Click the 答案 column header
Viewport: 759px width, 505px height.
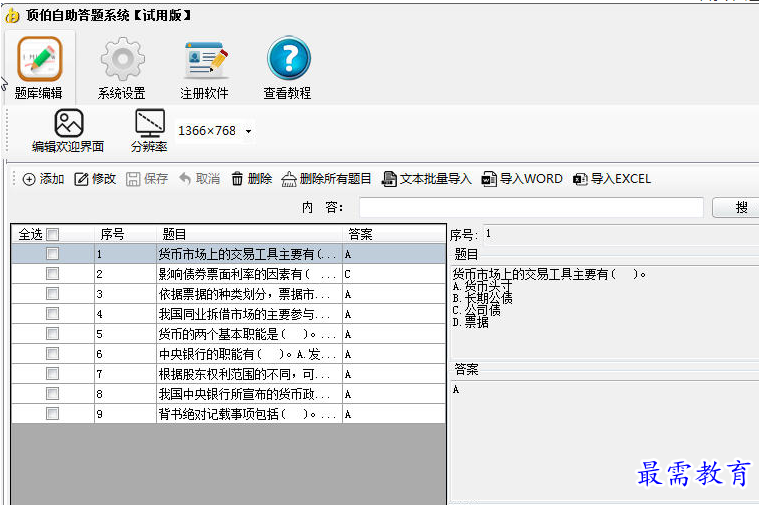(x=394, y=234)
